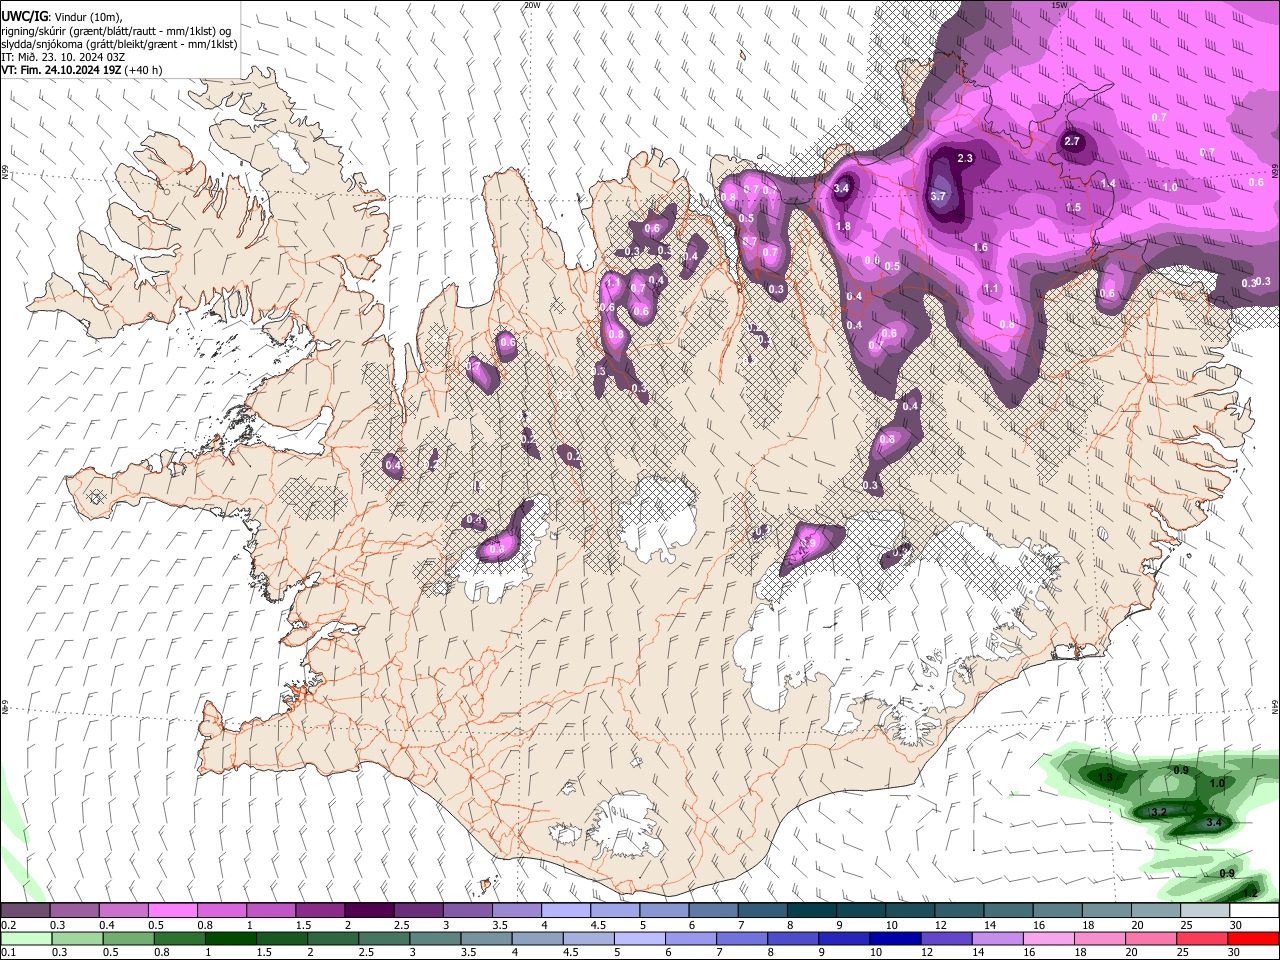This screenshot has height=960, width=1280.
Task: Click the VT: Fim. 24.10.2024 19Z valid time
Action: coord(81,70)
